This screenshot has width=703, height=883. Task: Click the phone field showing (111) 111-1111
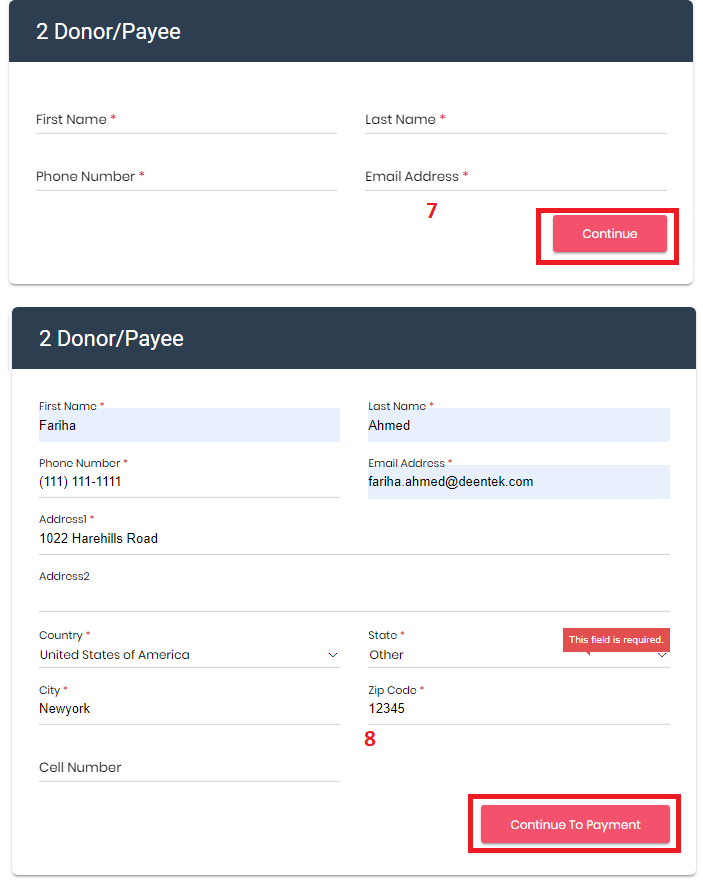pyautogui.click(x=189, y=482)
